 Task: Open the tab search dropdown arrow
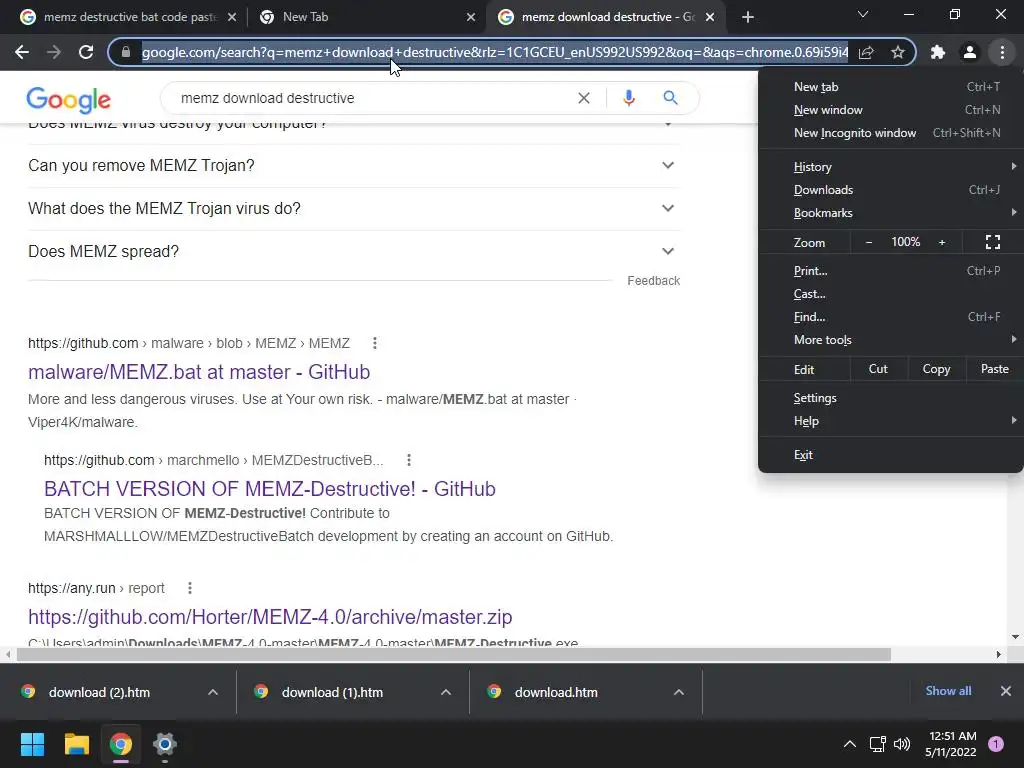click(863, 14)
